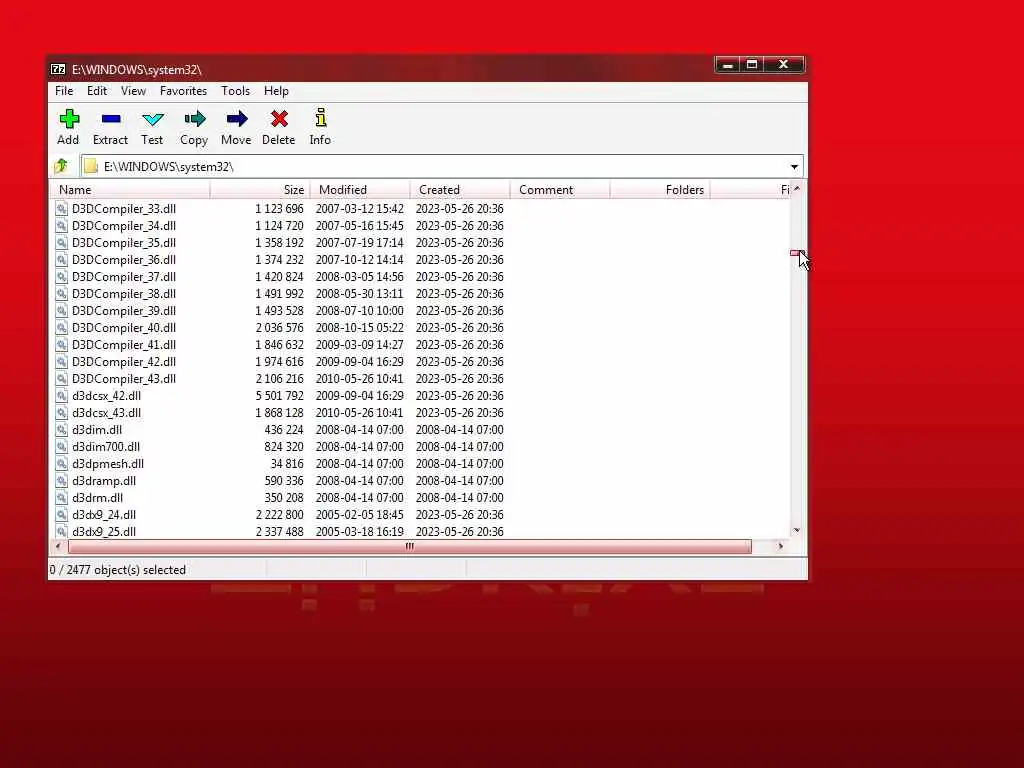Sort by the Comment column header
Viewport: 1024px width, 768px height.
click(x=560, y=190)
